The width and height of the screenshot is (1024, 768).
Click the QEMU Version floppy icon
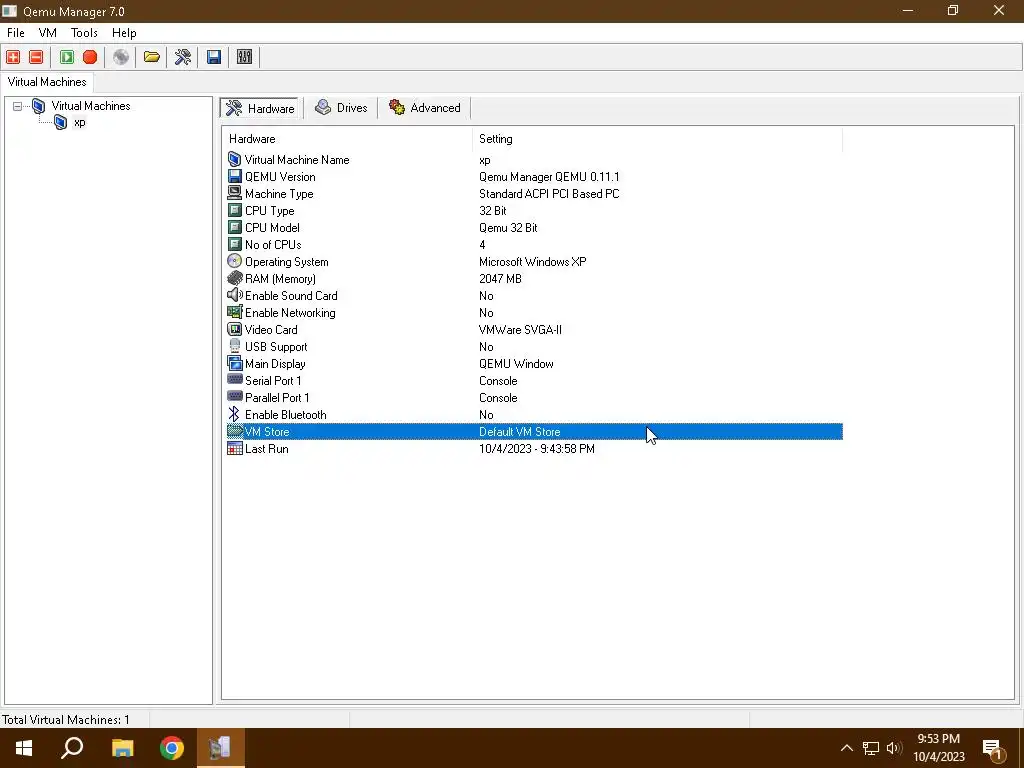pos(234,176)
